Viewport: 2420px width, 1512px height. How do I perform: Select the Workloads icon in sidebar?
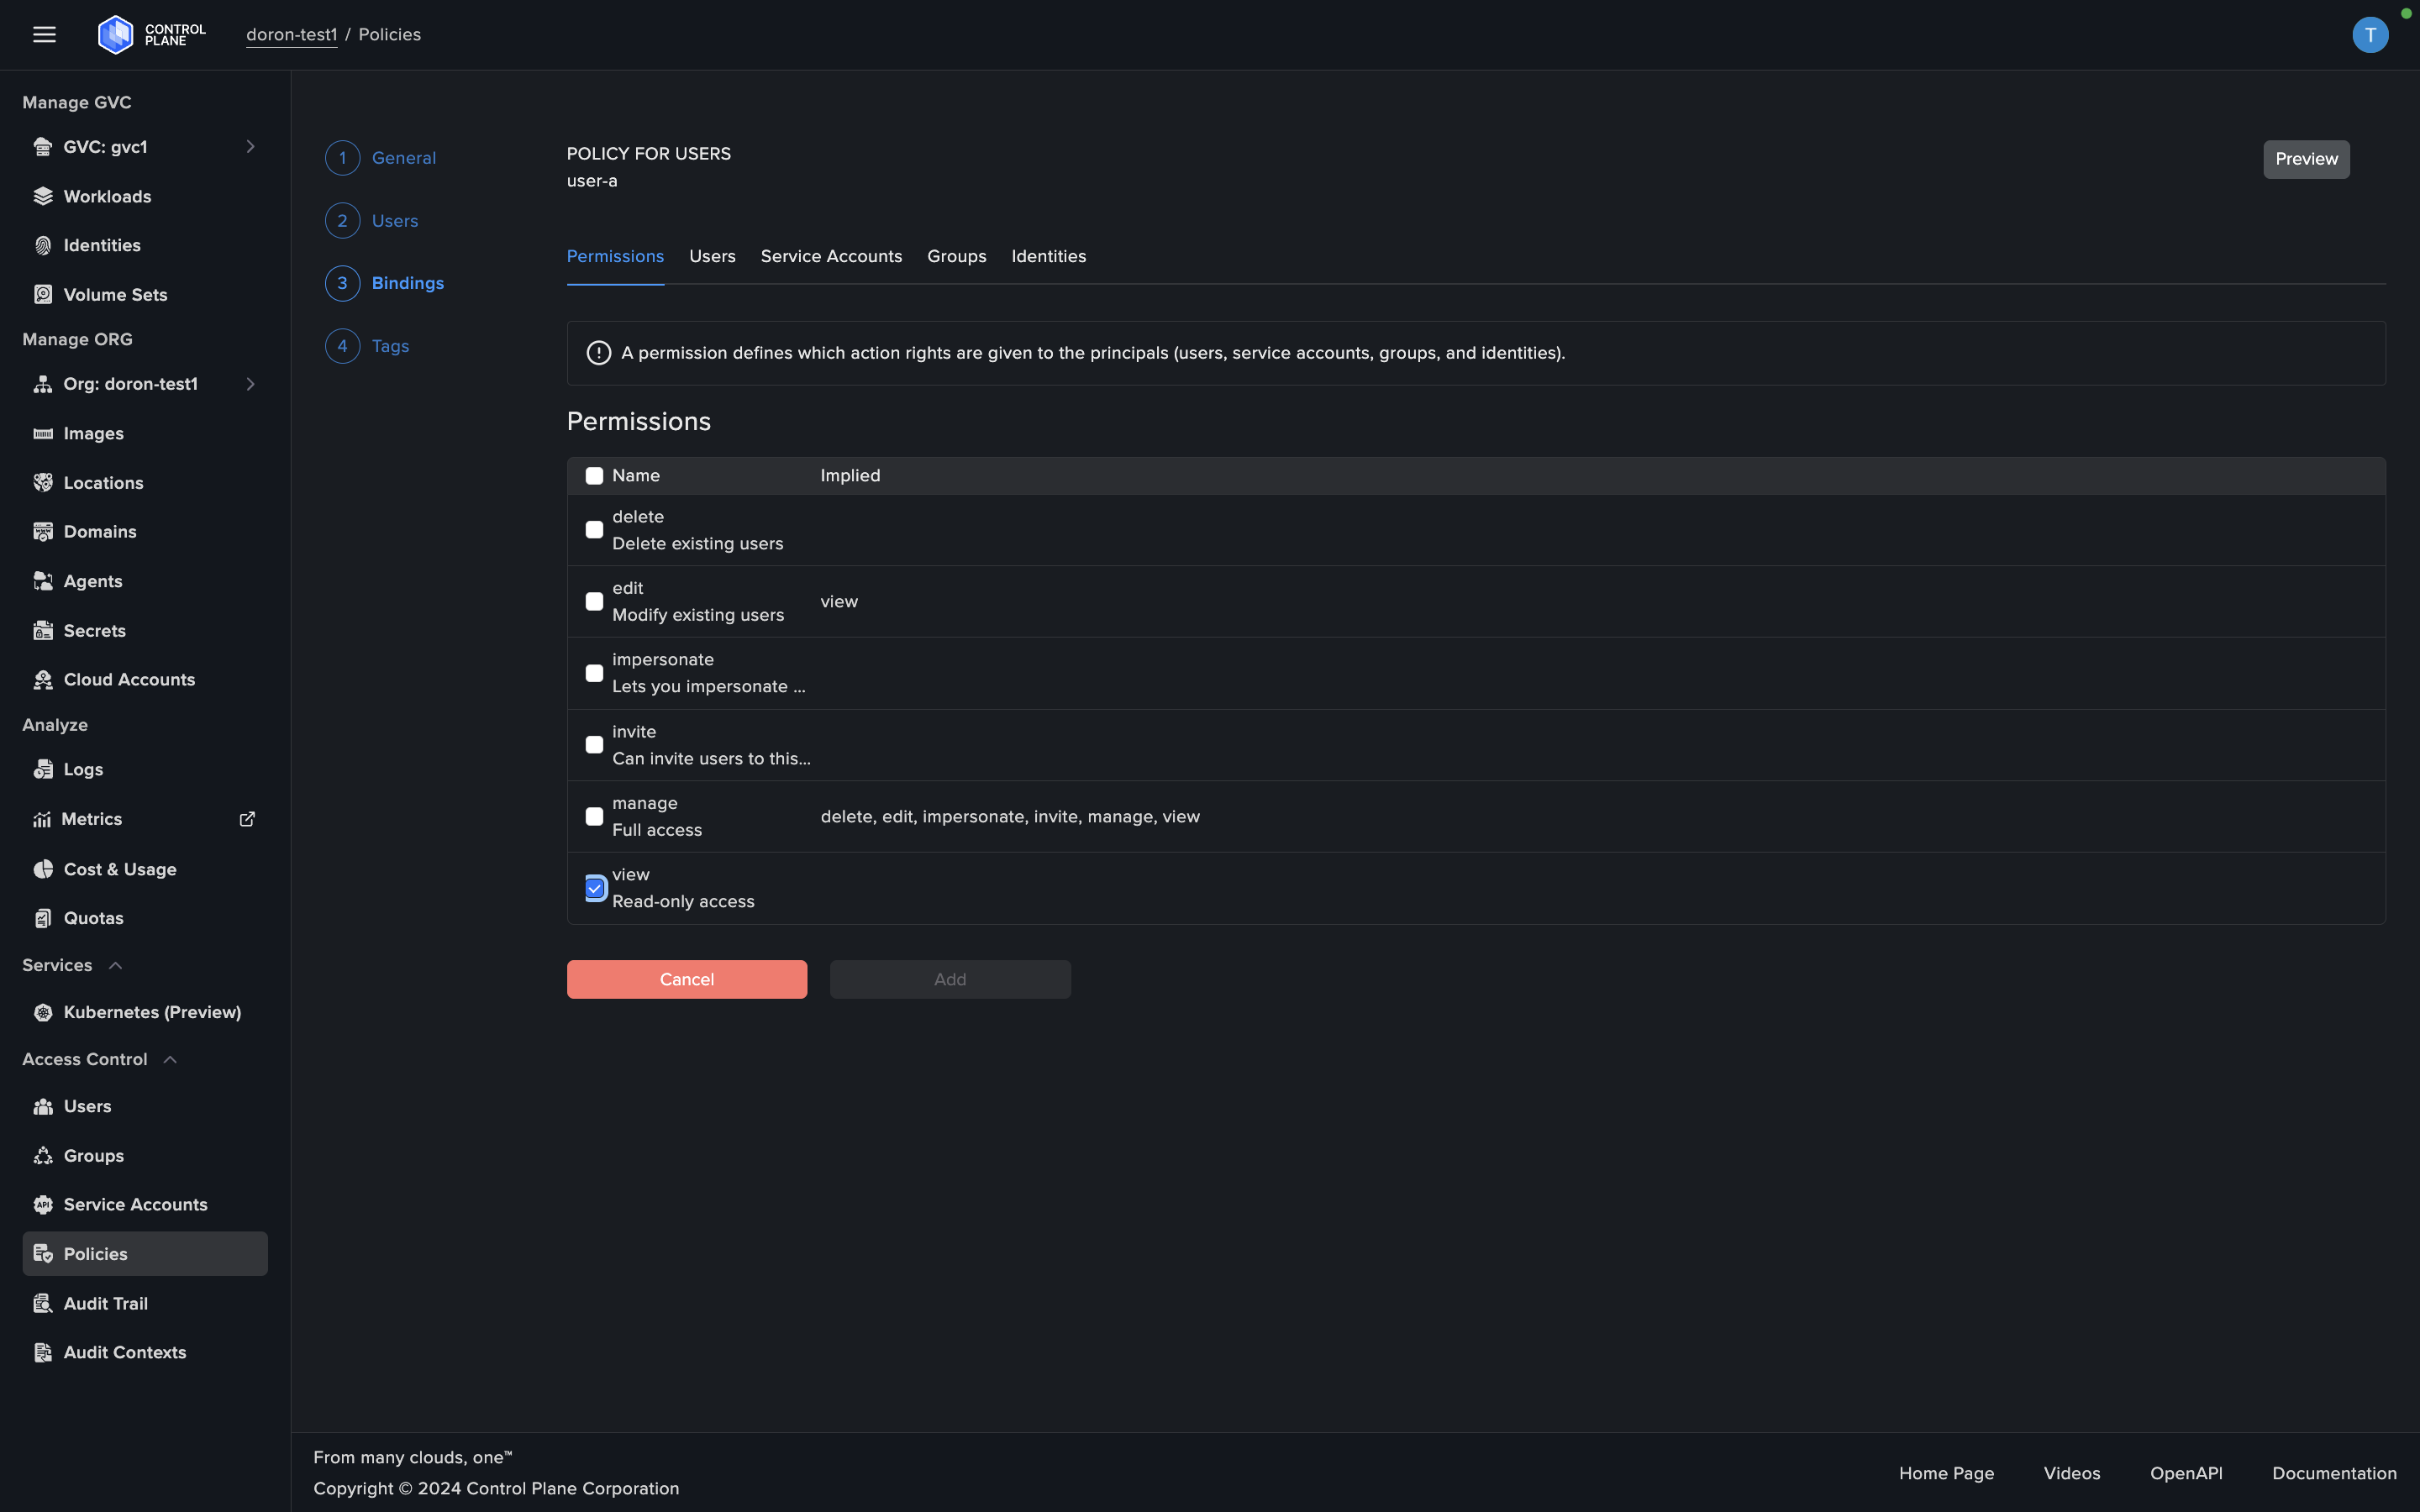43,196
